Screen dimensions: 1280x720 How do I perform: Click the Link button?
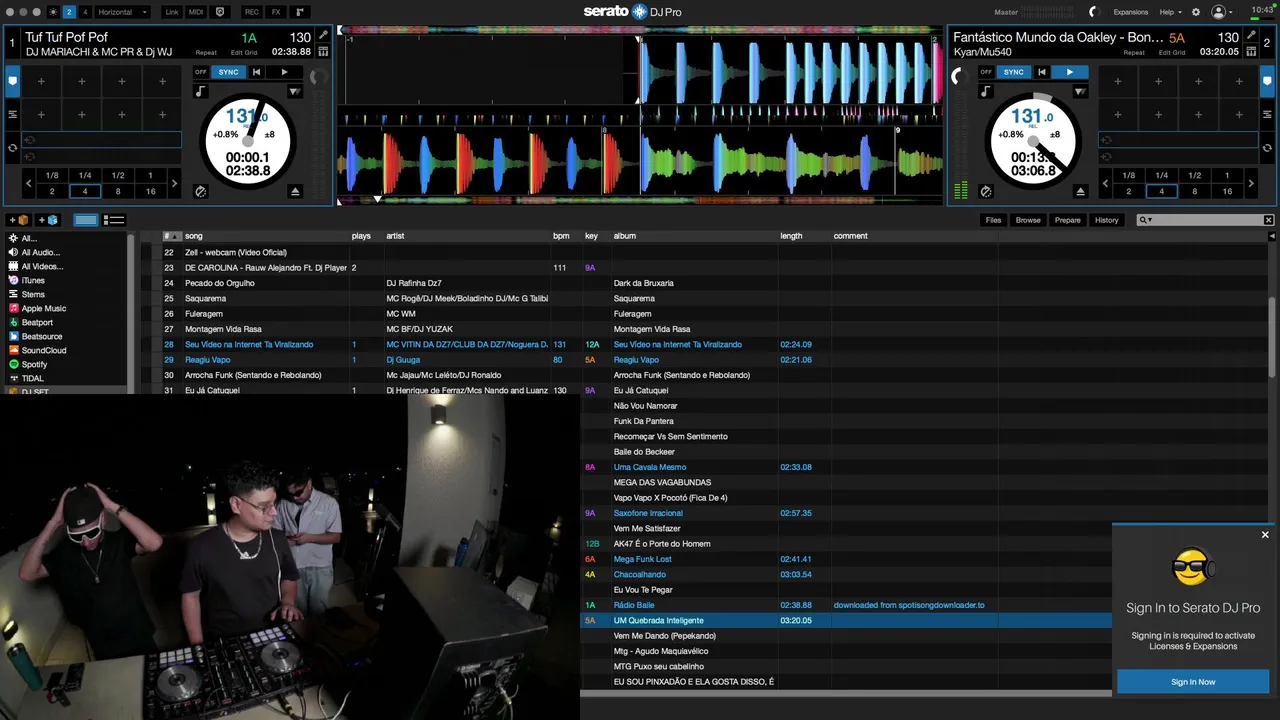click(x=171, y=12)
